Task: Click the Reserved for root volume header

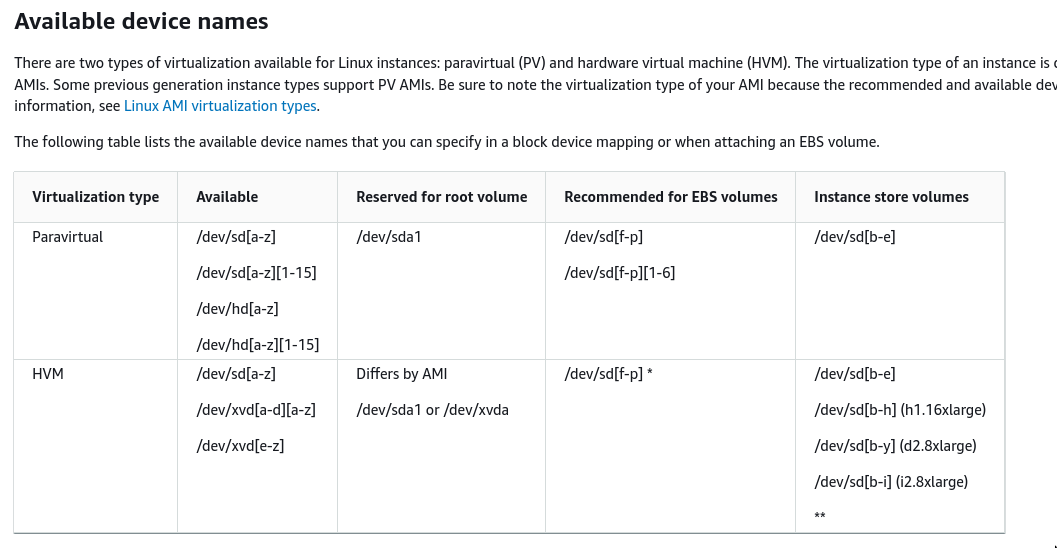Action: [441, 197]
